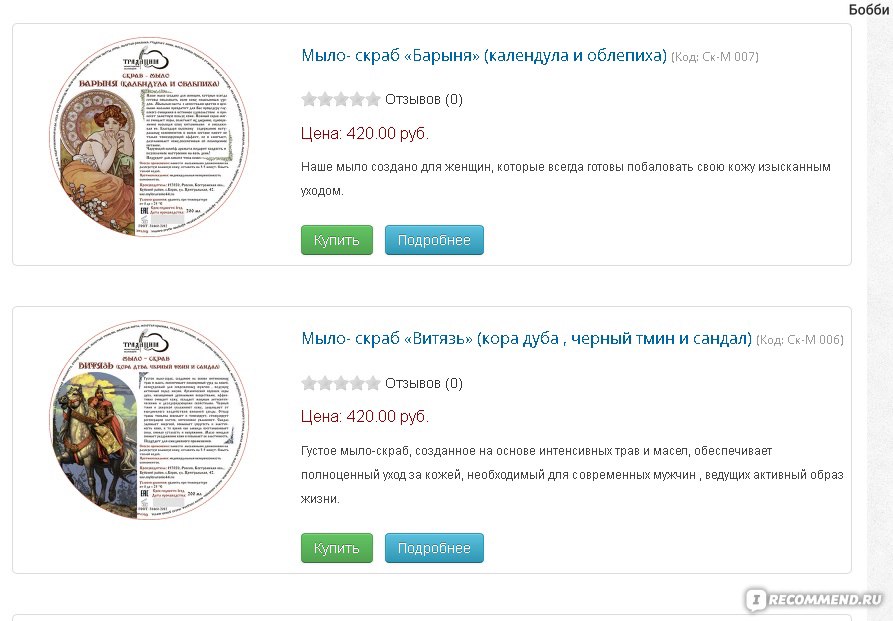Click Купить button for the Барыня soap
This screenshot has width=893, height=621.
tap(337, 240)
